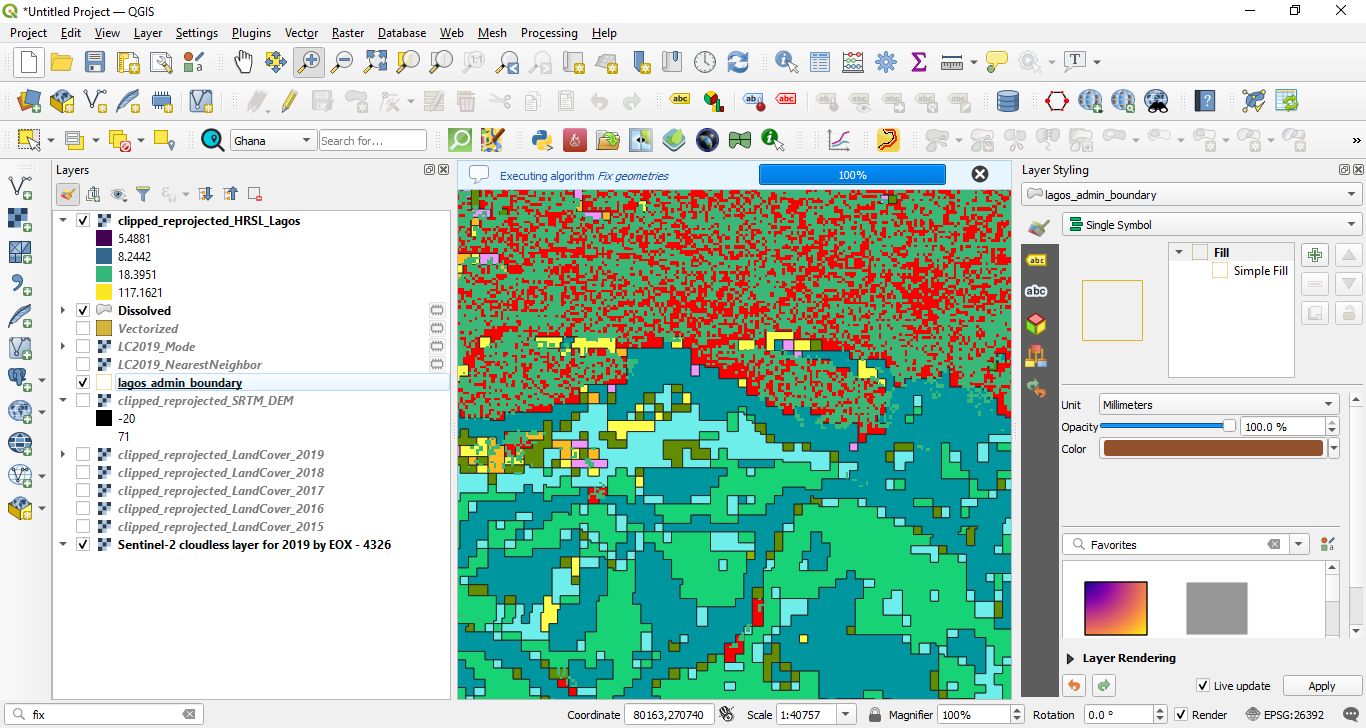Viewport: 1366px width, 728px height.
Task: Open the Profile tool graph icon
Action: pyautogui.click(x=841, y=140)
